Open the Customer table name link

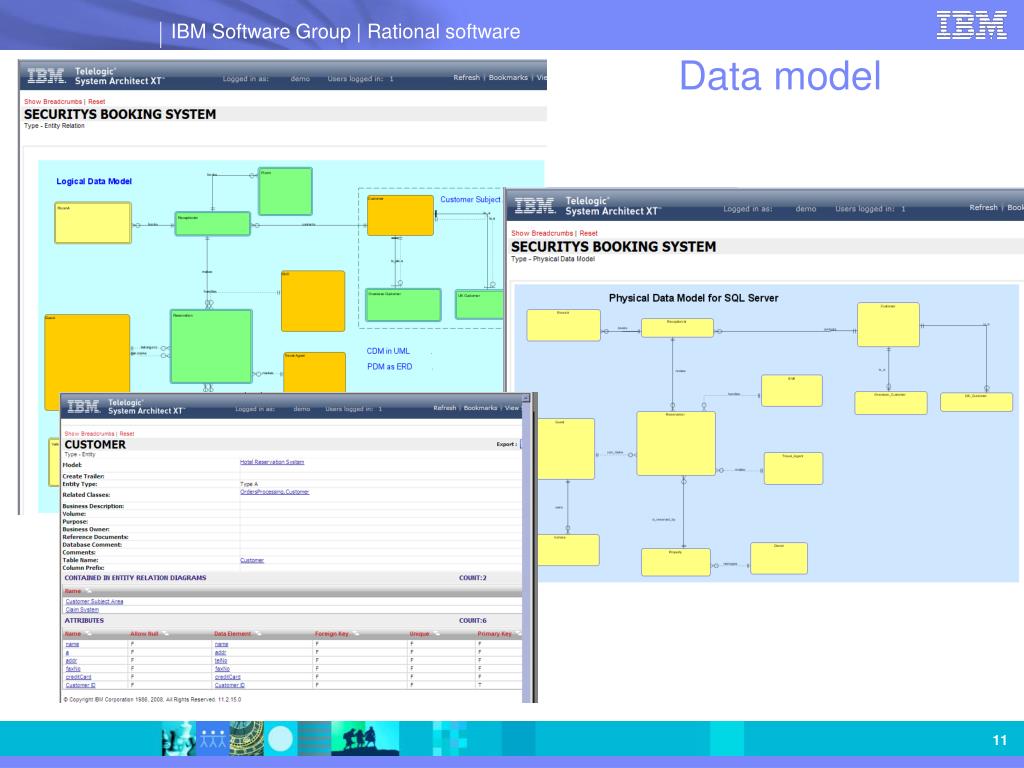coord(252,560)
